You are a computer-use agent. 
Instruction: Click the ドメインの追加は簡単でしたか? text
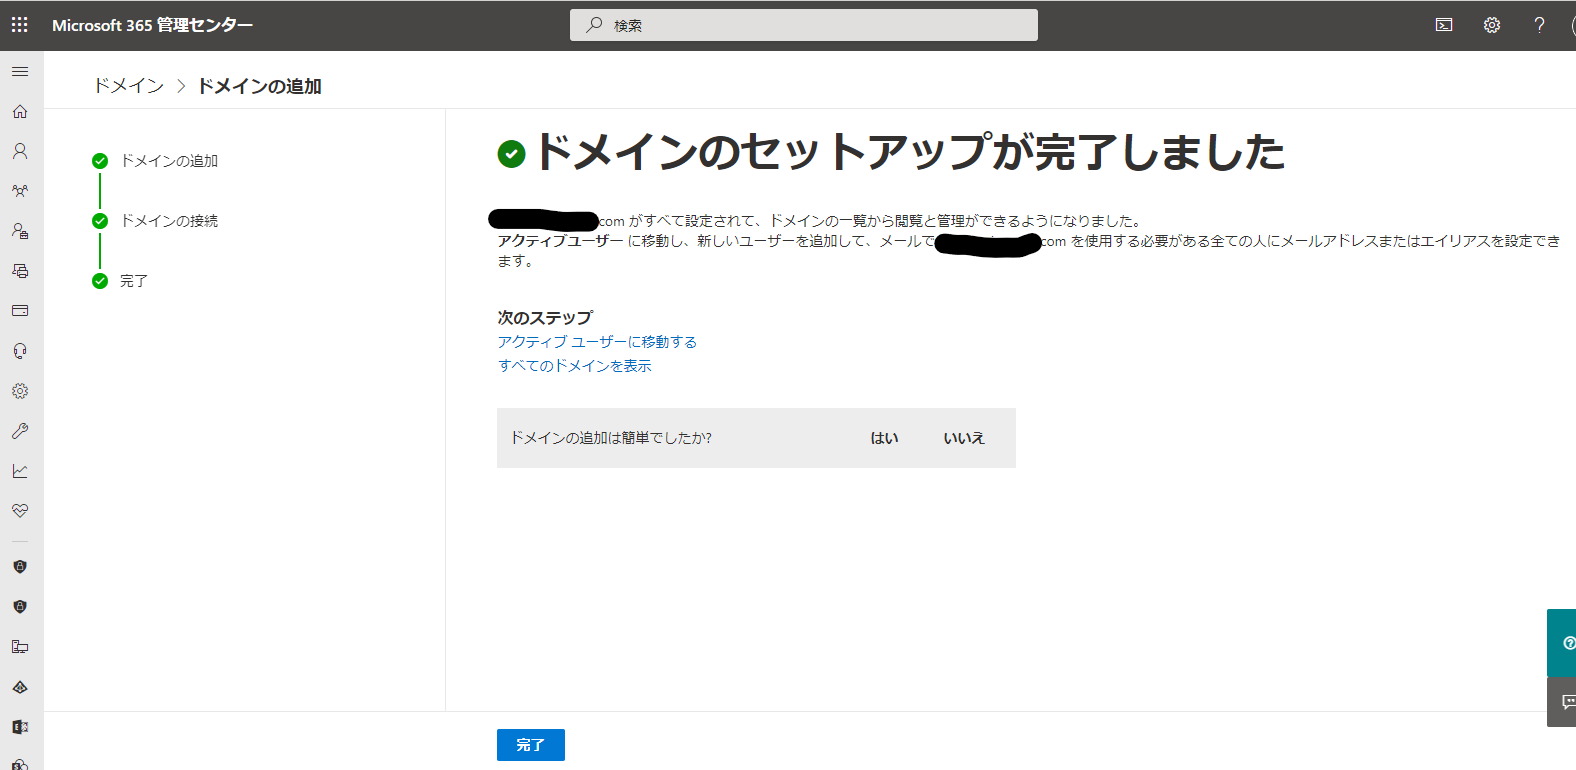coord(611,438)
